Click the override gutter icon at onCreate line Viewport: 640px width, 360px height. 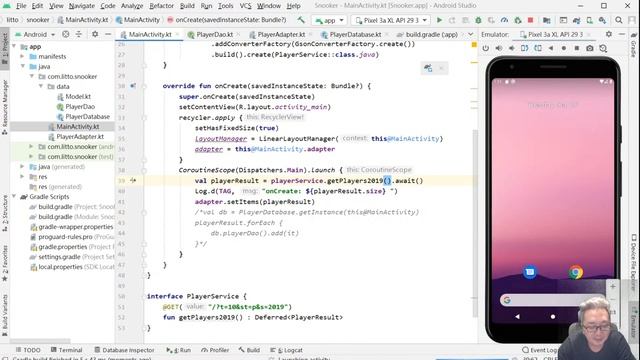point(133,86)
